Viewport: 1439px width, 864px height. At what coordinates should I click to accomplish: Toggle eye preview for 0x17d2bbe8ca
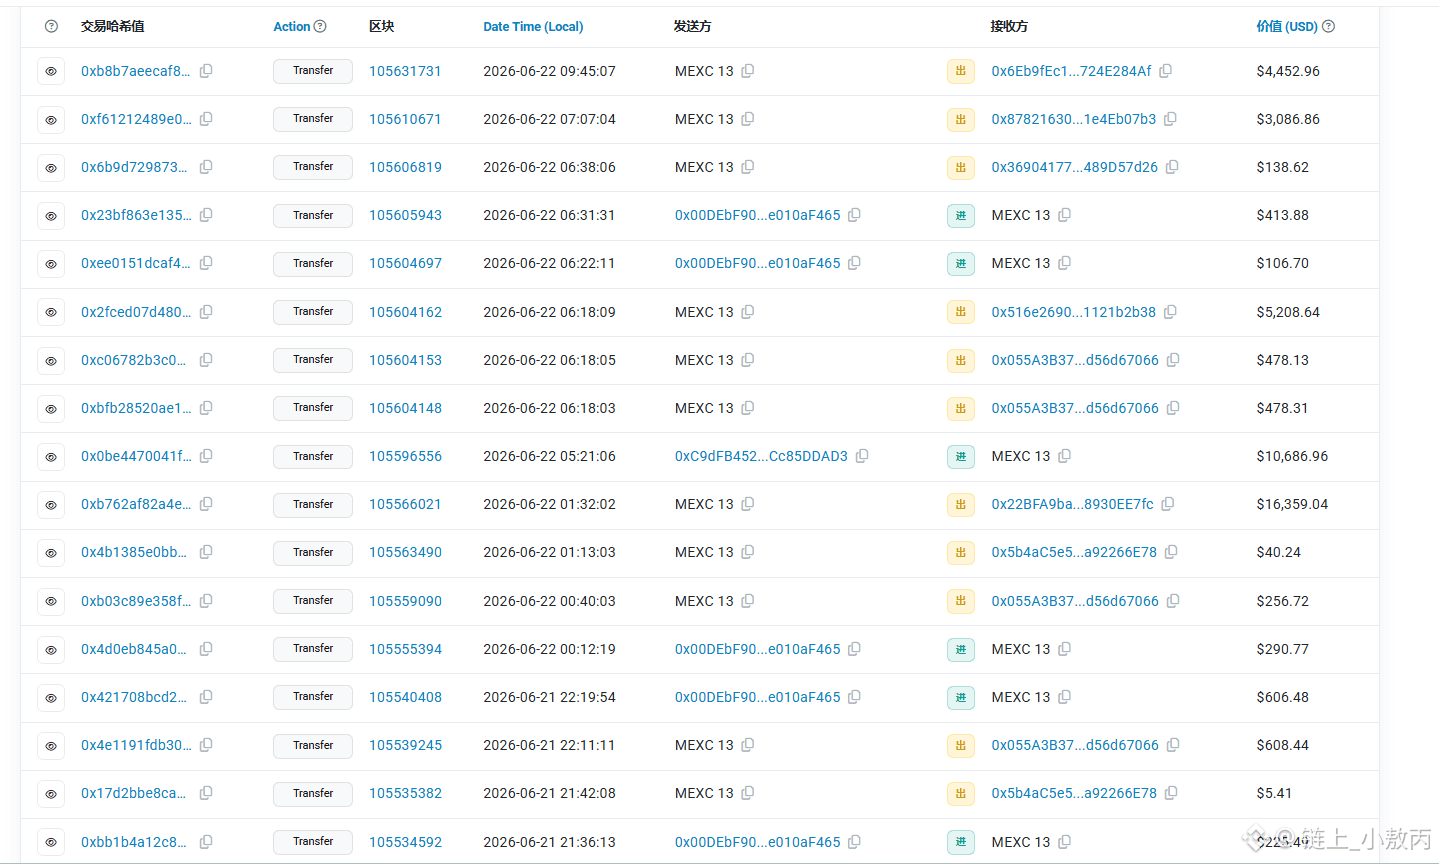(51, 793)
